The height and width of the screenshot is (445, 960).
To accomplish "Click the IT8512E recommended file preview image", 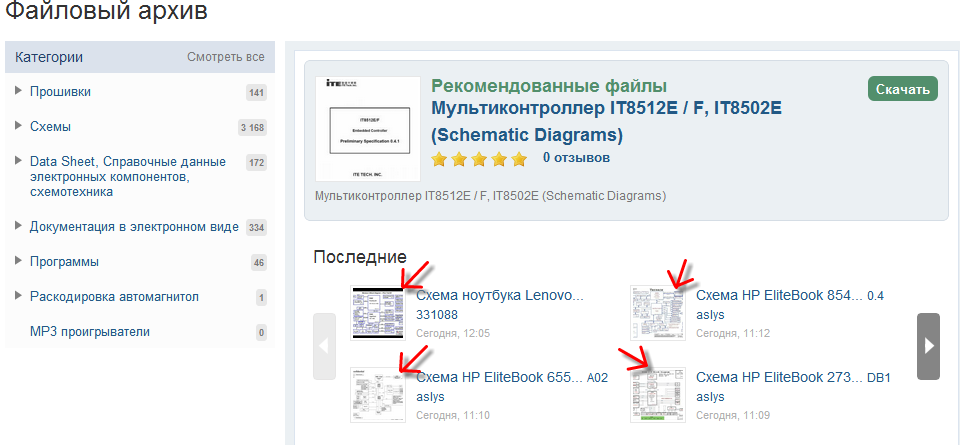I will point(367,128).
